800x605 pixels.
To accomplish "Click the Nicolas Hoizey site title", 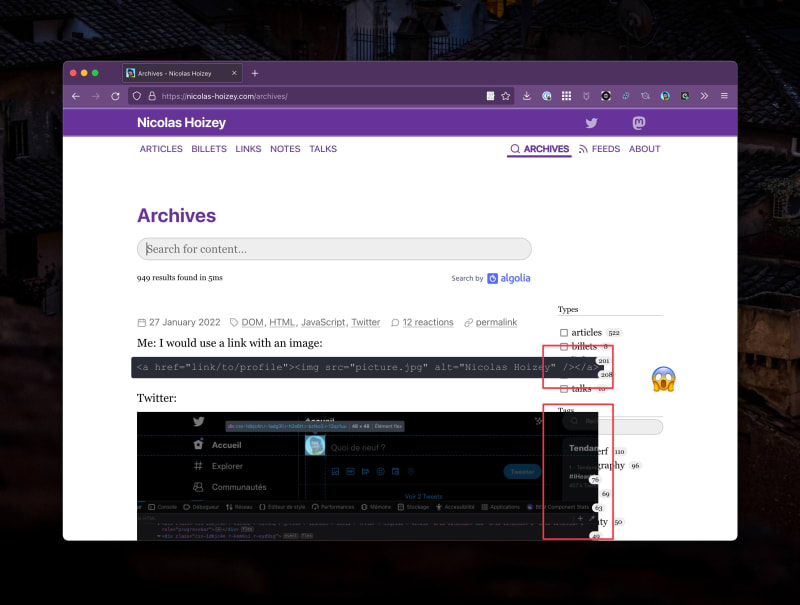I will (x=181, y=123).
